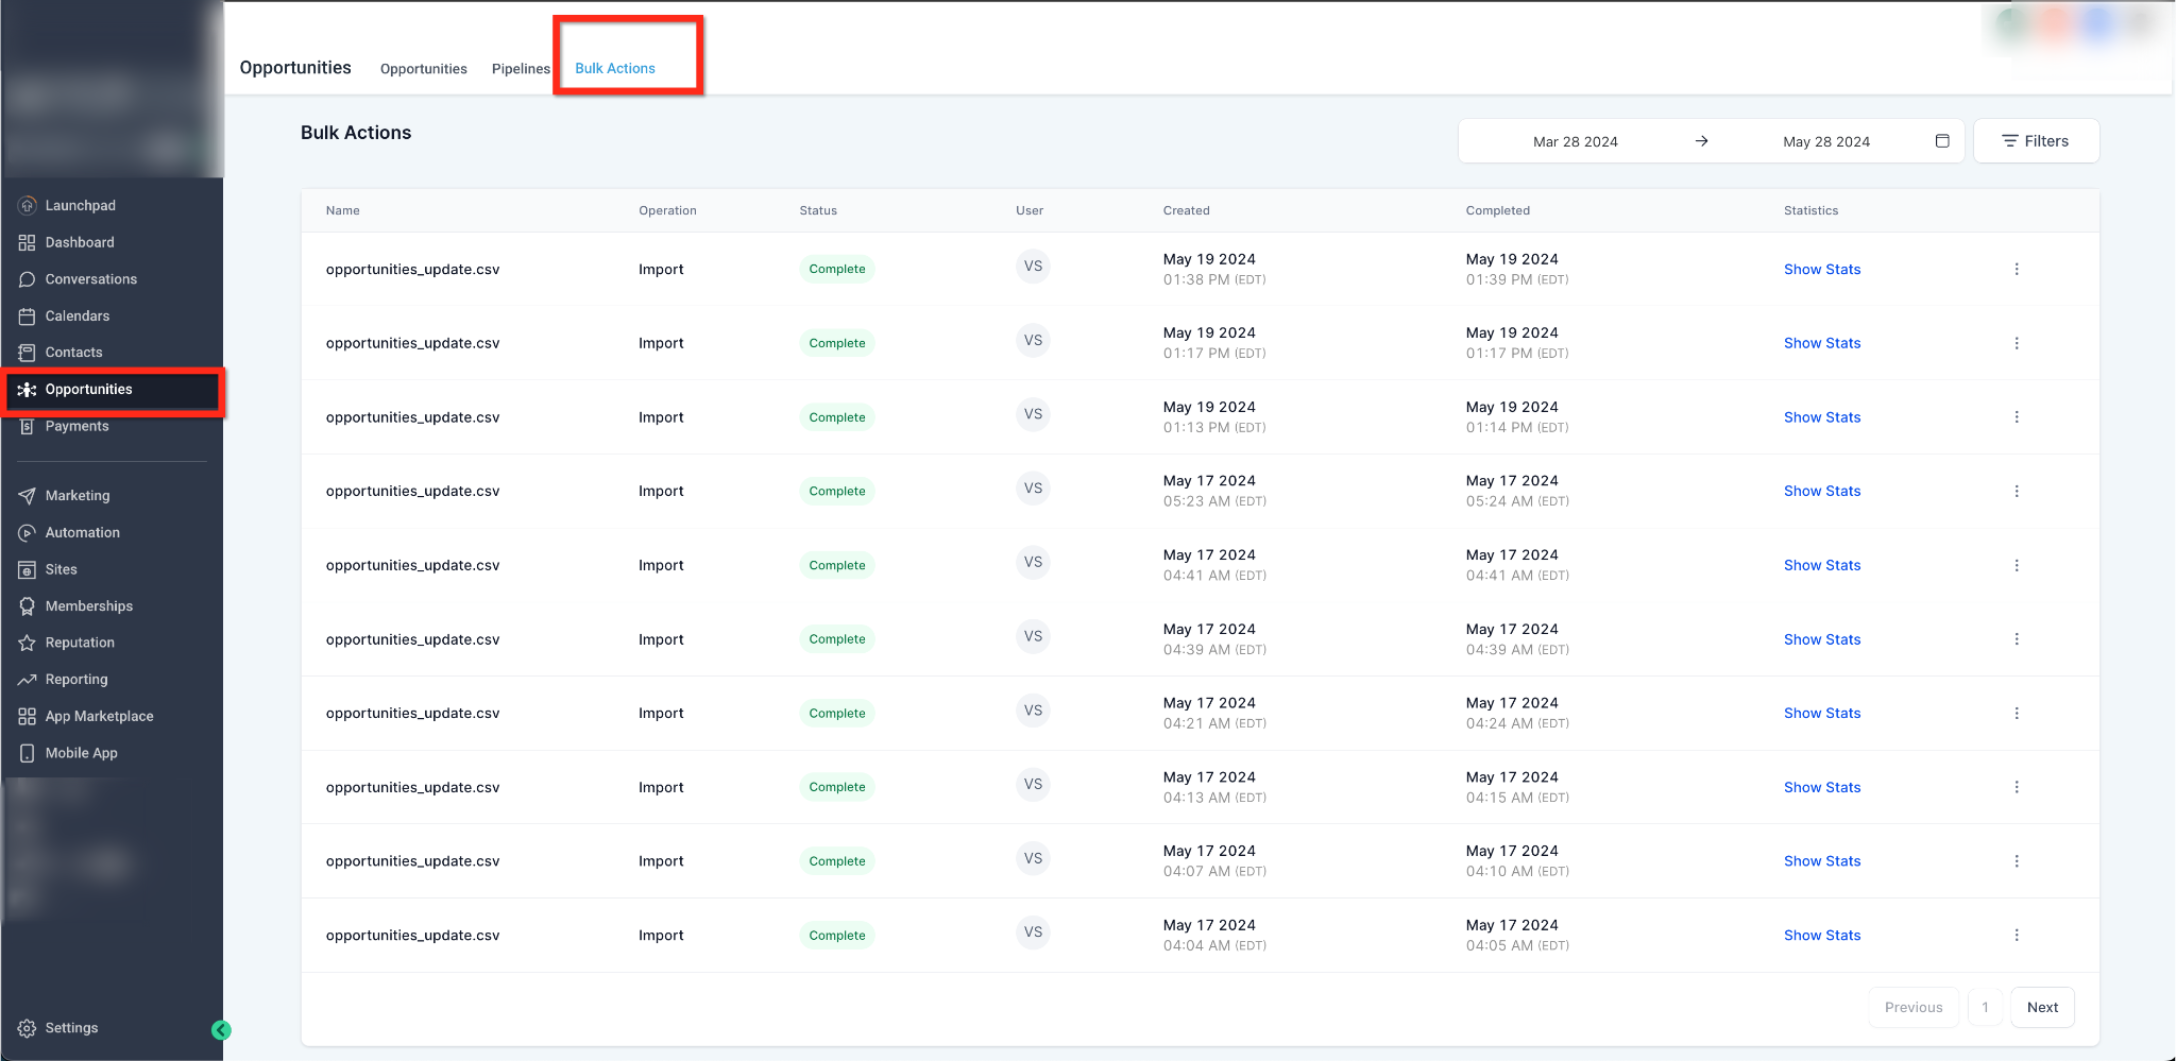Open the Filters panel
The height and width of the screenshot is (1061, 2176).
[x=2036, y=141]
